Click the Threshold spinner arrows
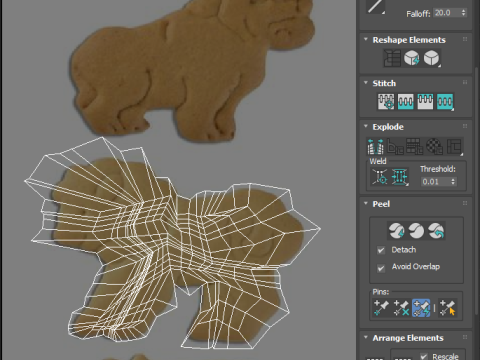480x360 pixels. click(x=453, y=182)
